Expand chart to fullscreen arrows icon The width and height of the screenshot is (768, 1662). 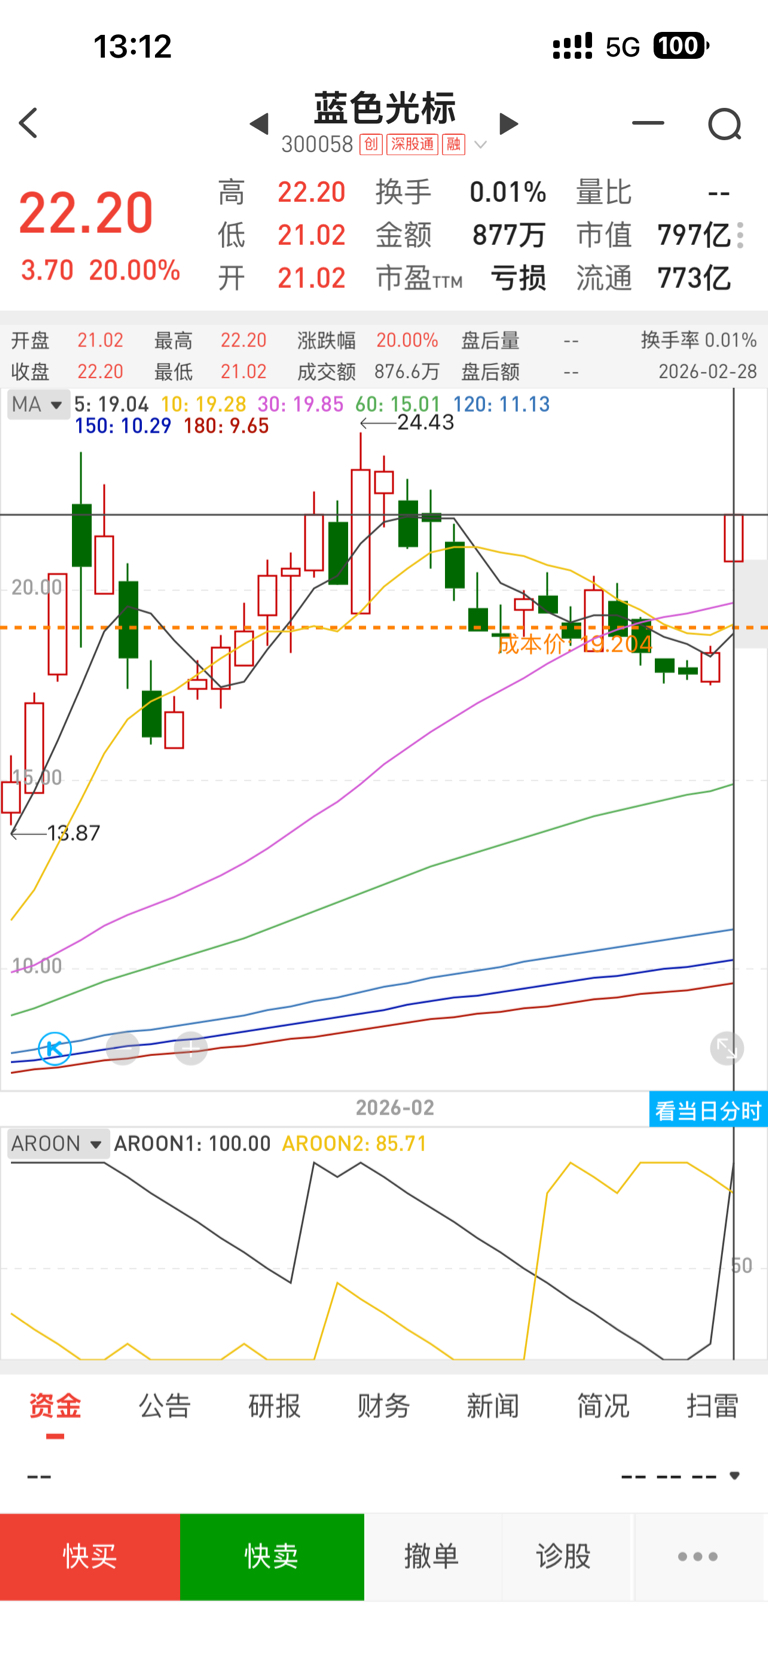[x=727, y=1048]
